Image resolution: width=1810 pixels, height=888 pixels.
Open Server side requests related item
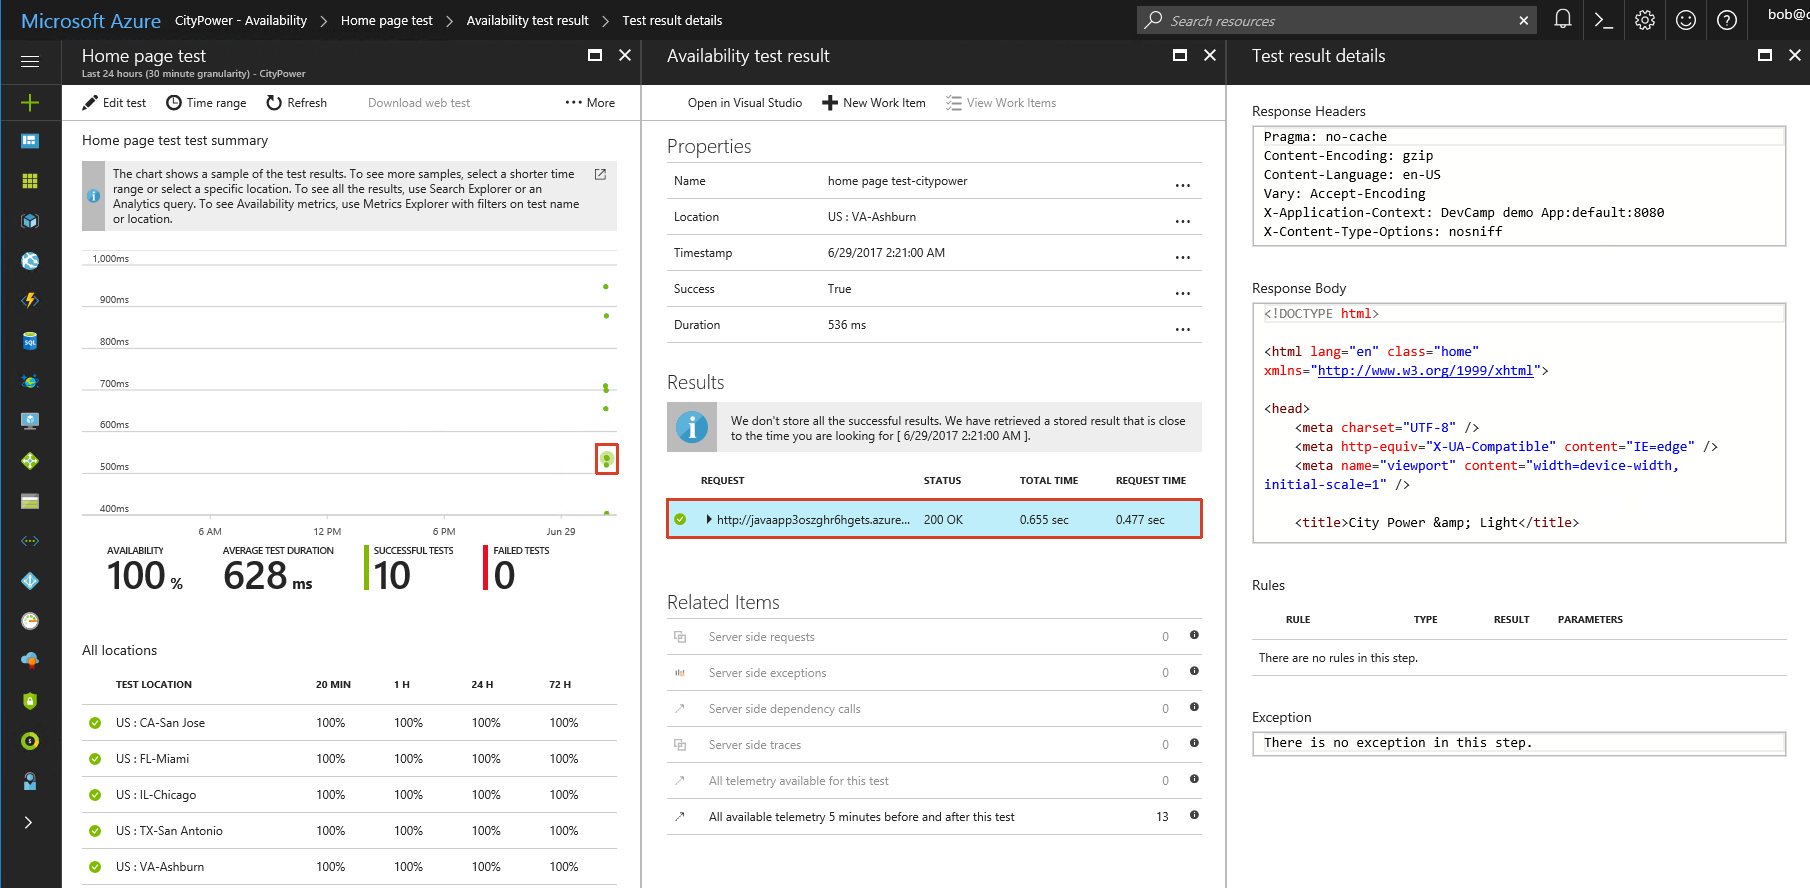click(934, 636)
